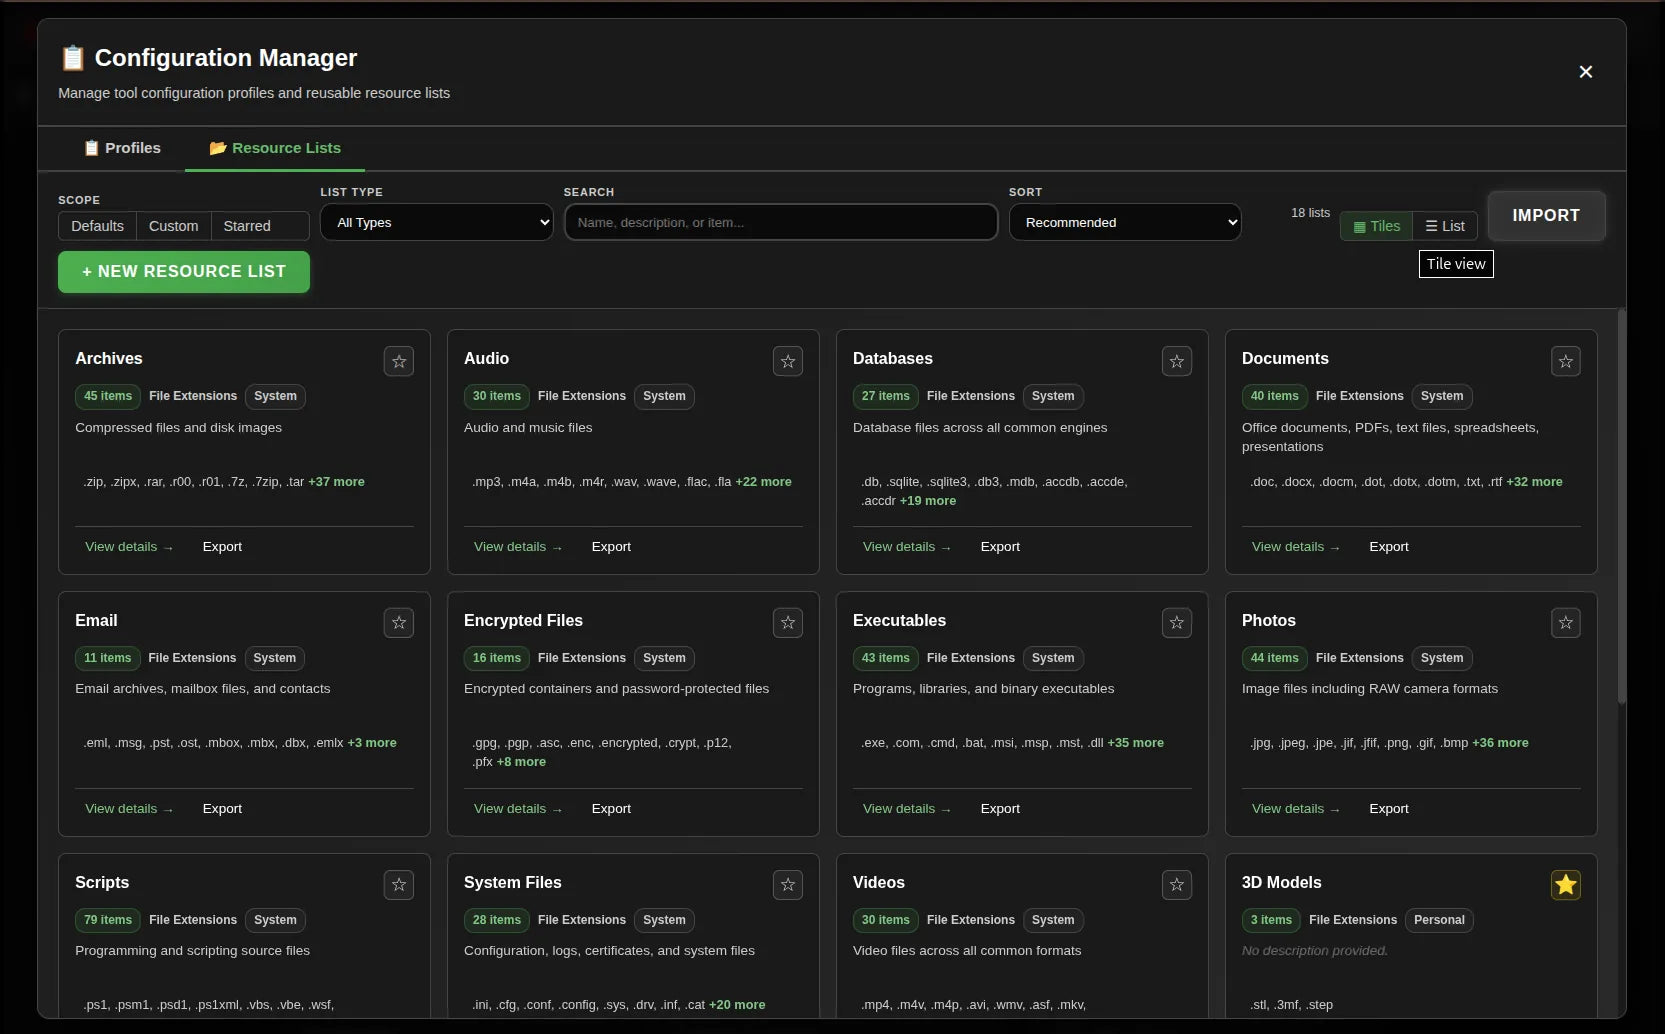View details of Databases list

[x=907, y=547]
